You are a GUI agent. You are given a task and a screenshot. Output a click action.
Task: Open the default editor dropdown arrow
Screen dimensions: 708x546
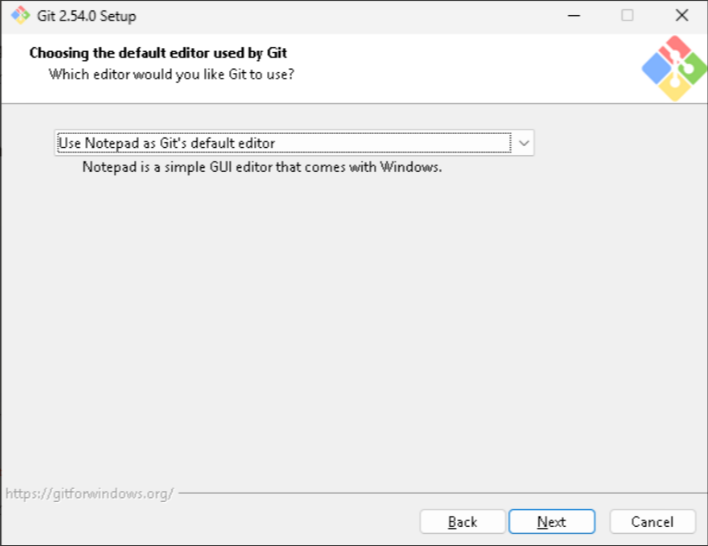point(524,143)
